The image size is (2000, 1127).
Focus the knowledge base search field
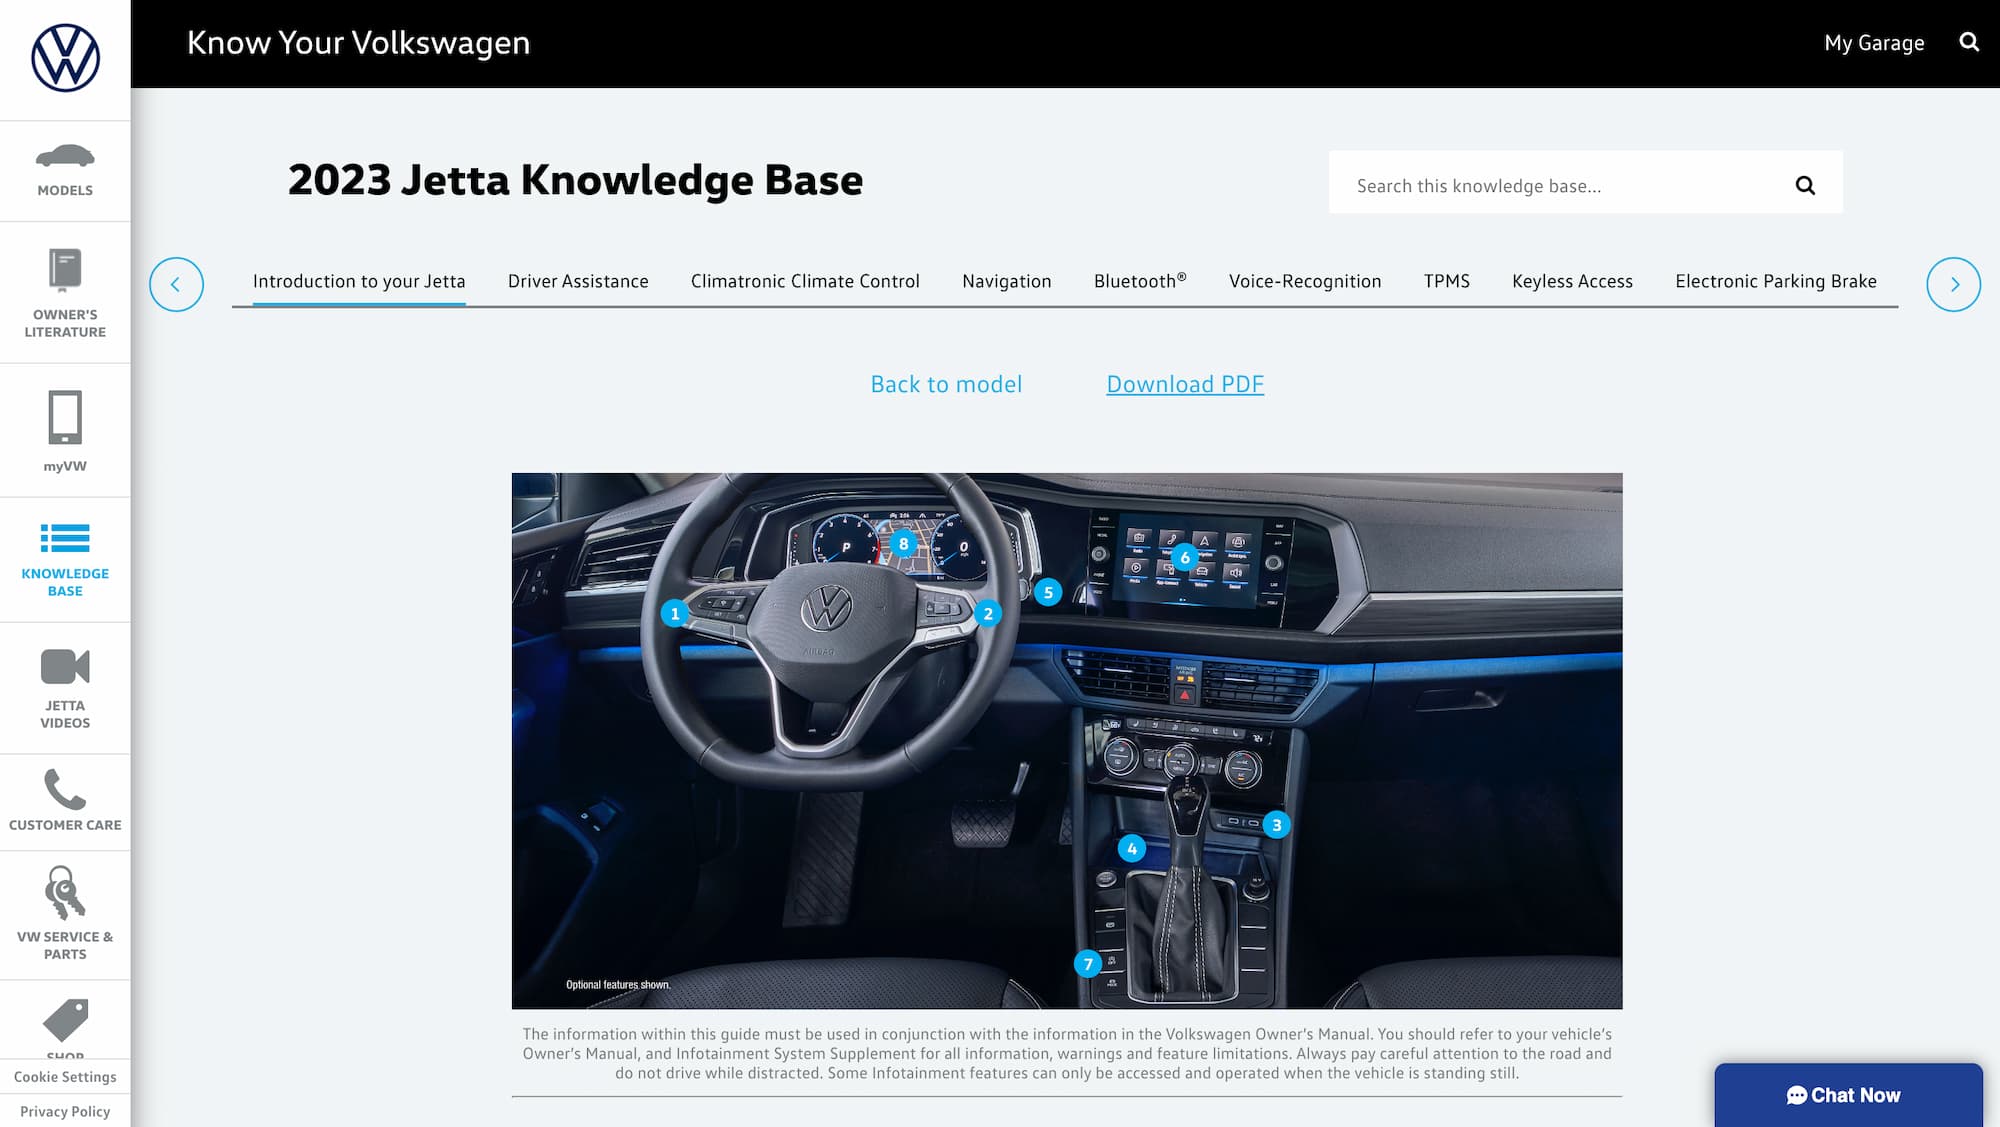tap(1560, 186)
